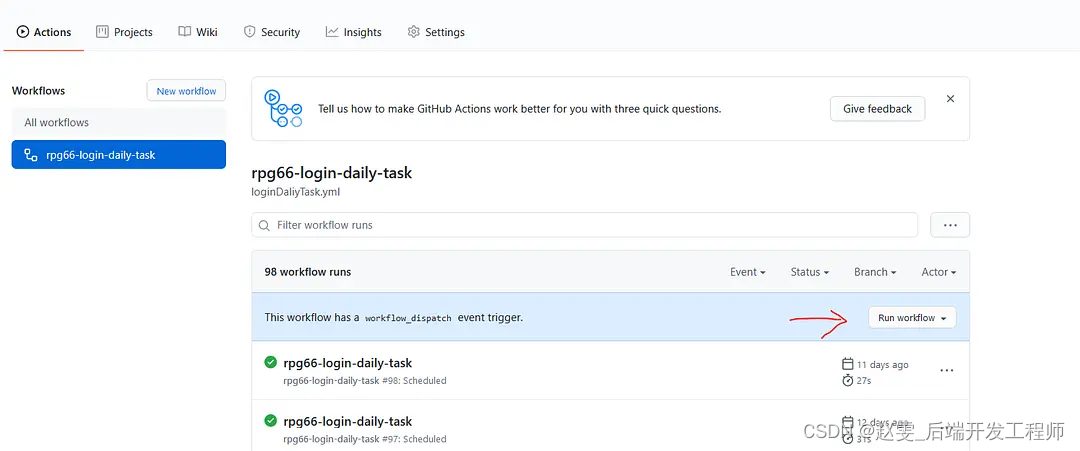The width and height of the screenshot is (1080, 451).
Task: Click the '27s' duration text
Action: pos(864,381)
